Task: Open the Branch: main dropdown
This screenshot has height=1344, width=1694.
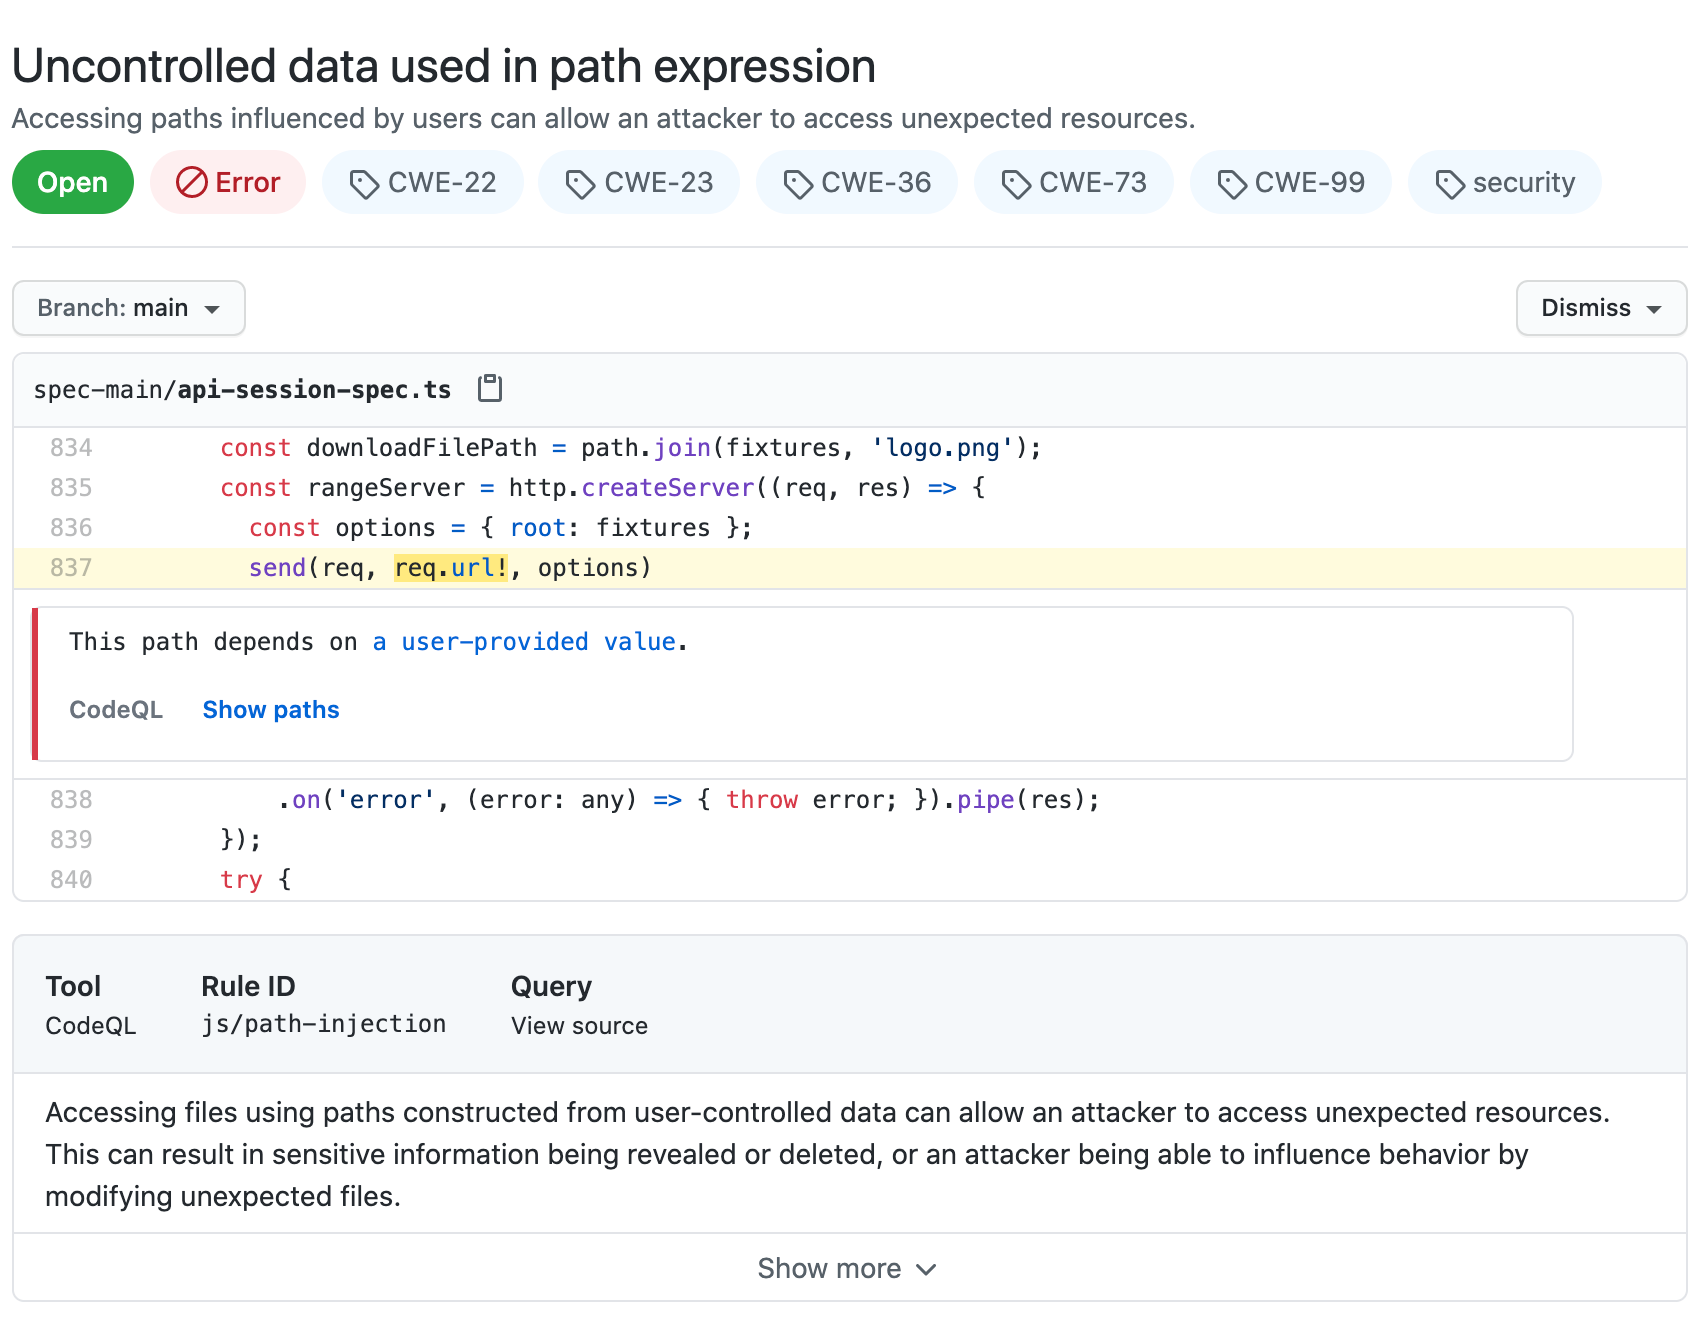Action: pos(128,308)
